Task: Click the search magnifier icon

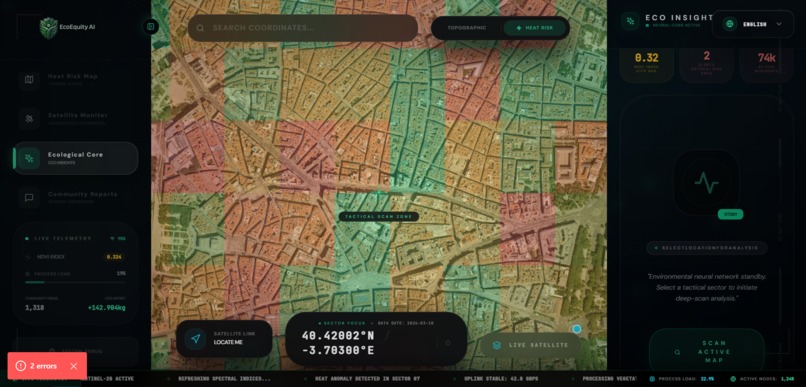Action: [x=200, y=28]
